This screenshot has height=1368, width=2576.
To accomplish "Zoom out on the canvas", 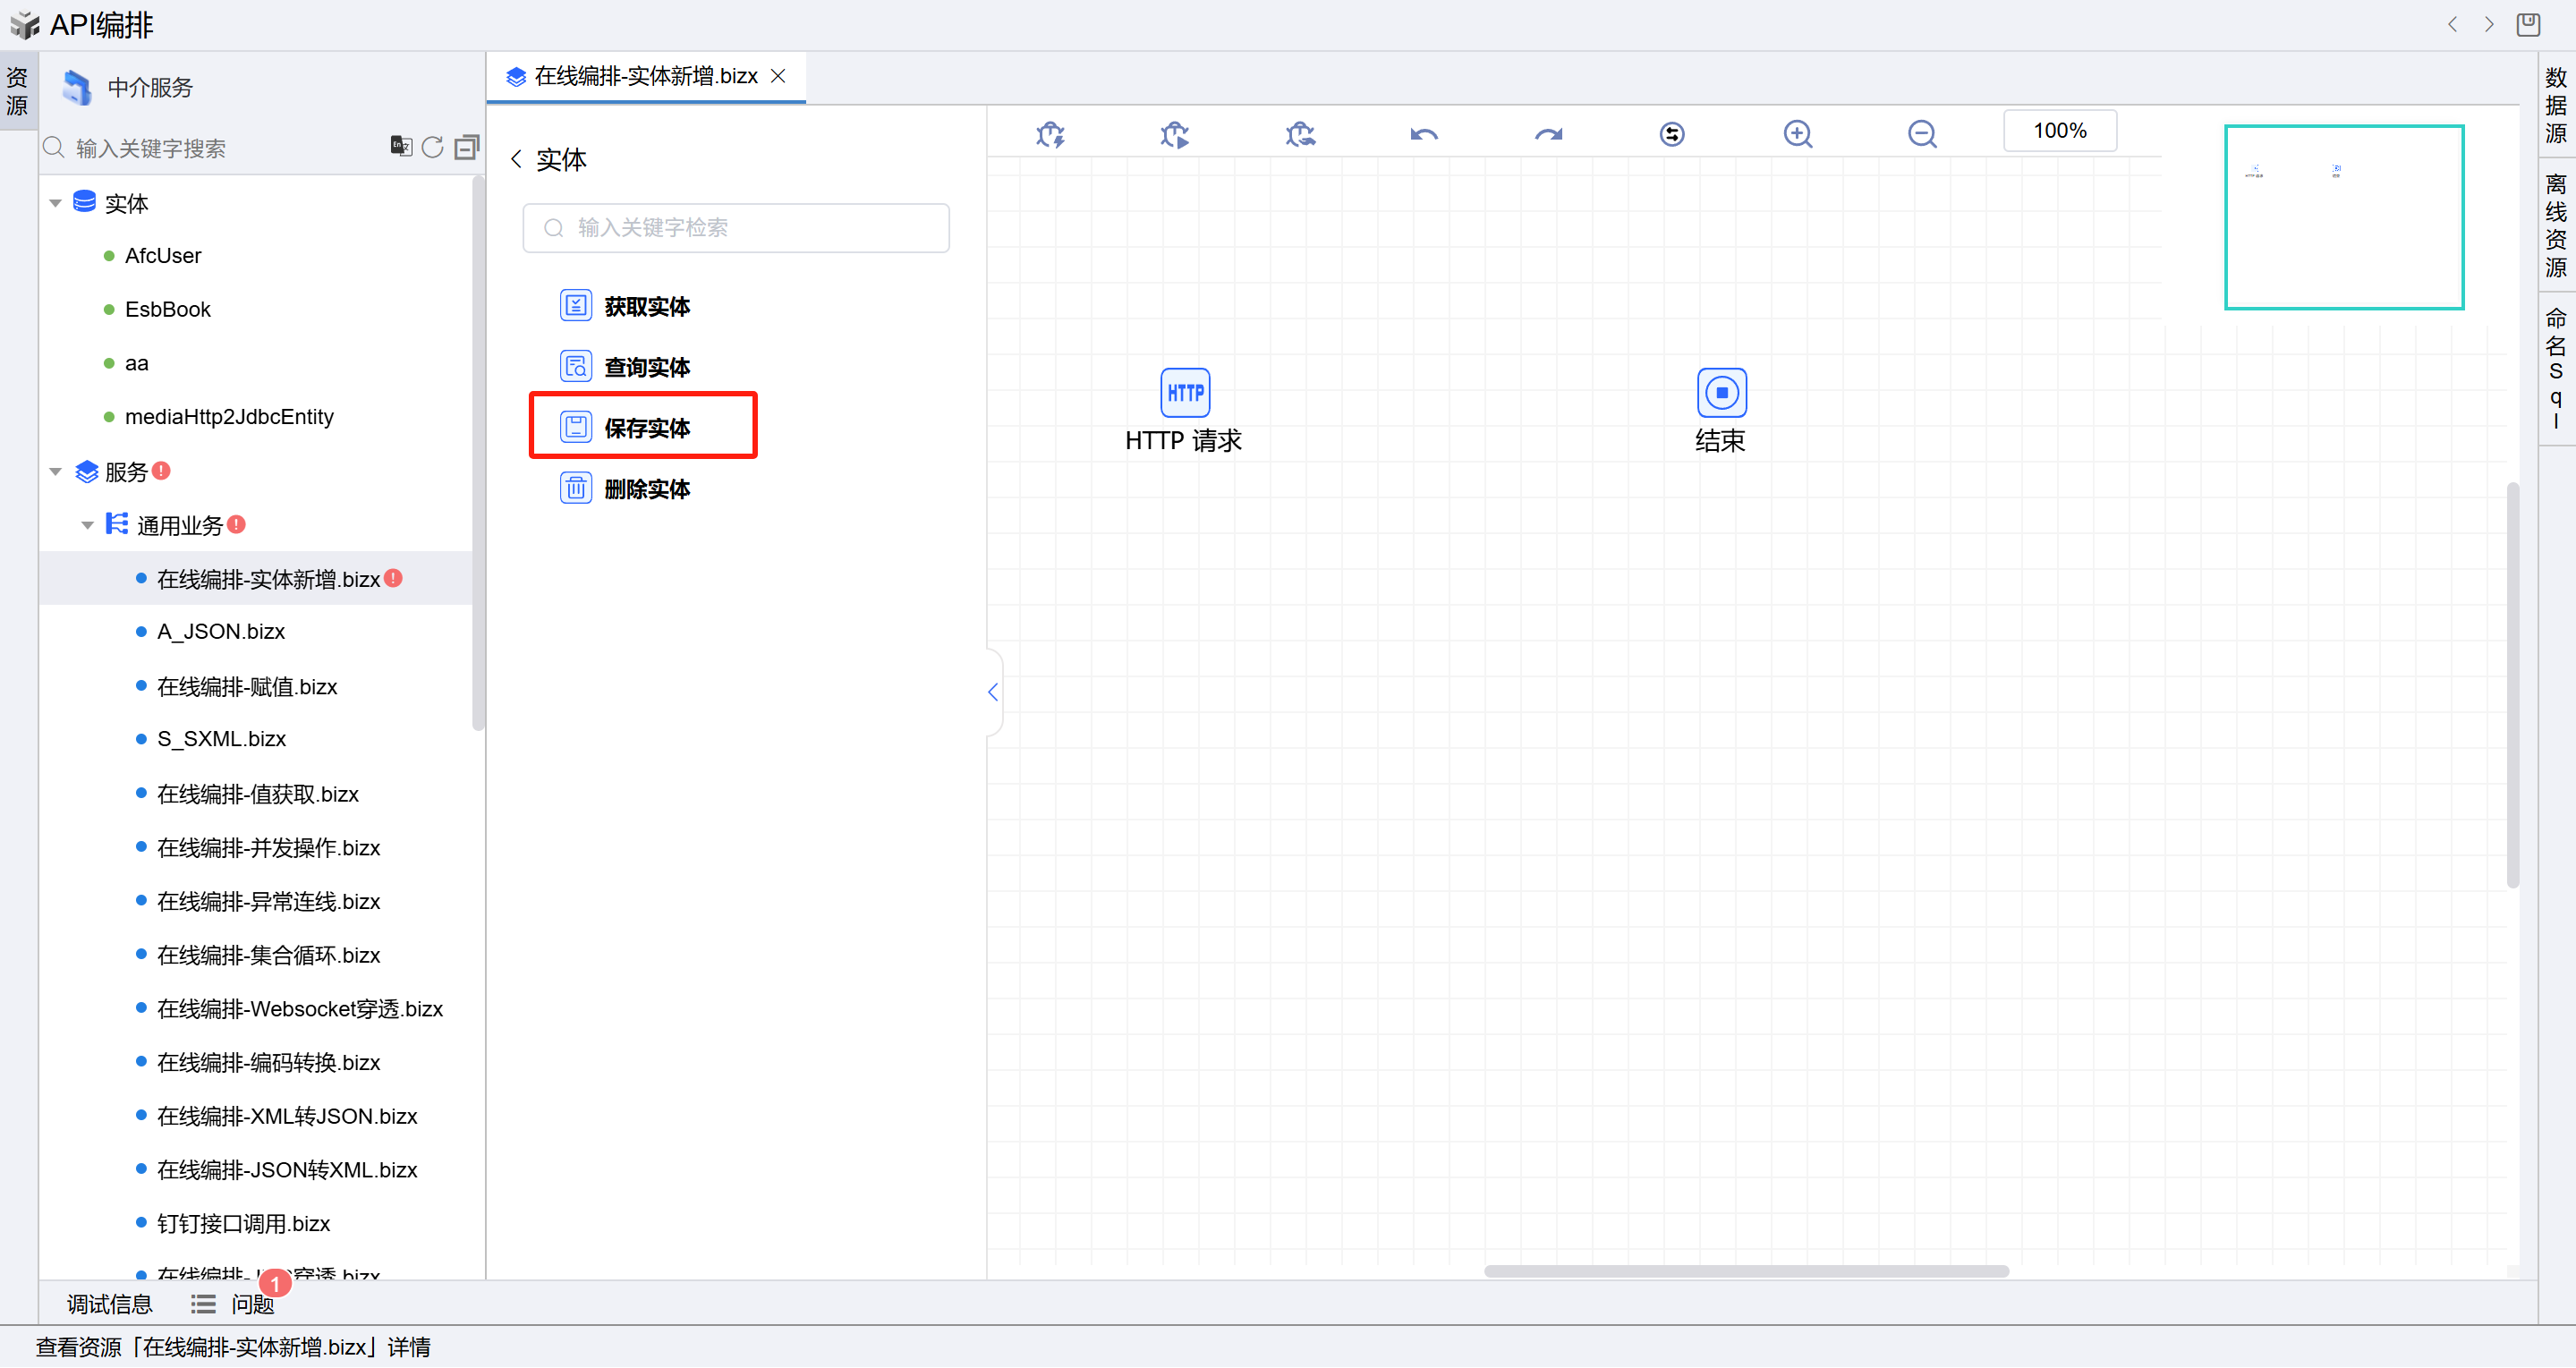I will pos(1921,134).
